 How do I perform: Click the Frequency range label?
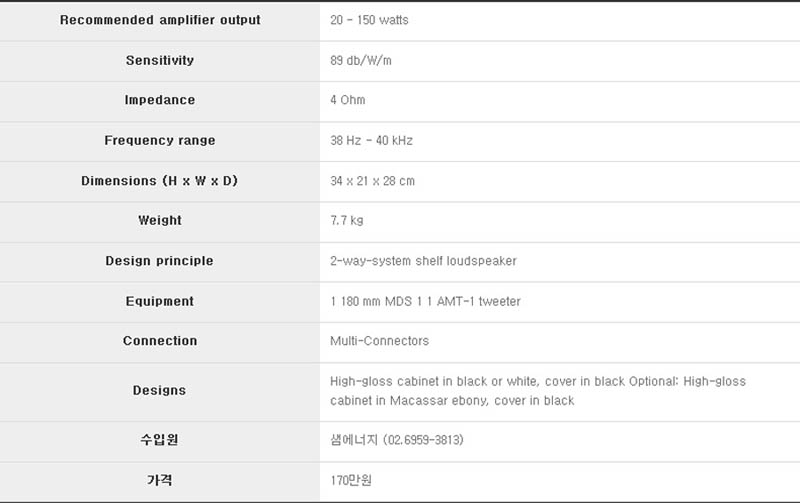pos(160,140)
